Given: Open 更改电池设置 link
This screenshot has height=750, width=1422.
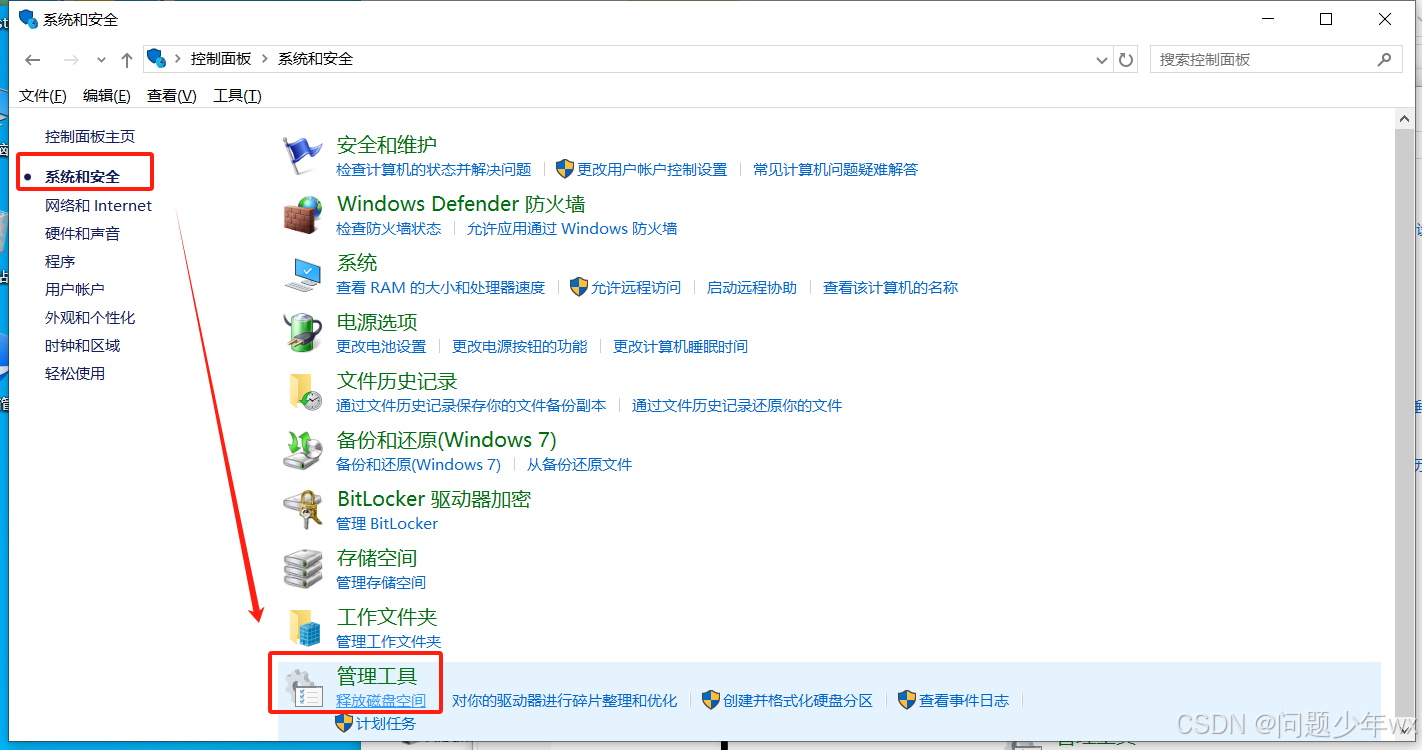Looking at the screenshot, I should [381, 347].
